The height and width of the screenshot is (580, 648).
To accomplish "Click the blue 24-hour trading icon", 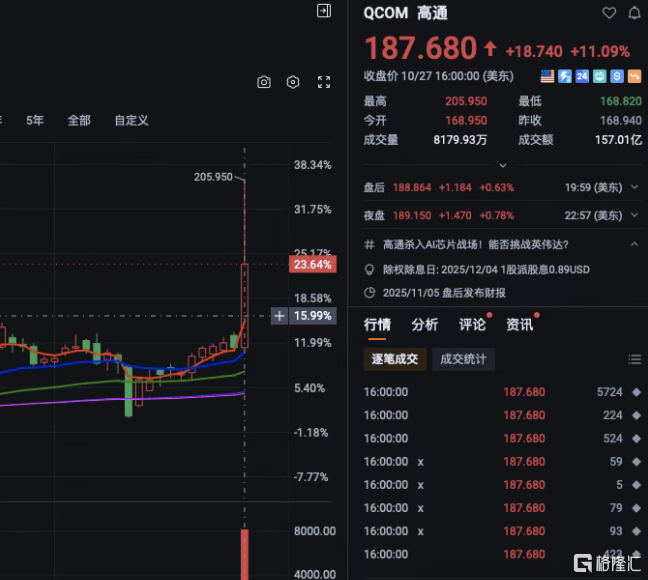I will click(582, 76).
